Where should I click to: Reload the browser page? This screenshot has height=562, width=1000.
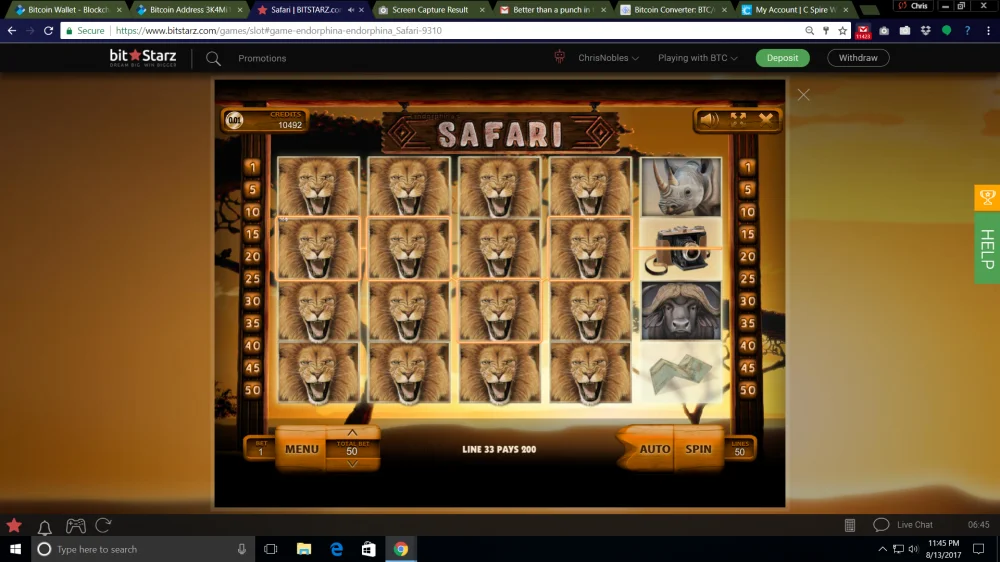[x=48, y=31]
